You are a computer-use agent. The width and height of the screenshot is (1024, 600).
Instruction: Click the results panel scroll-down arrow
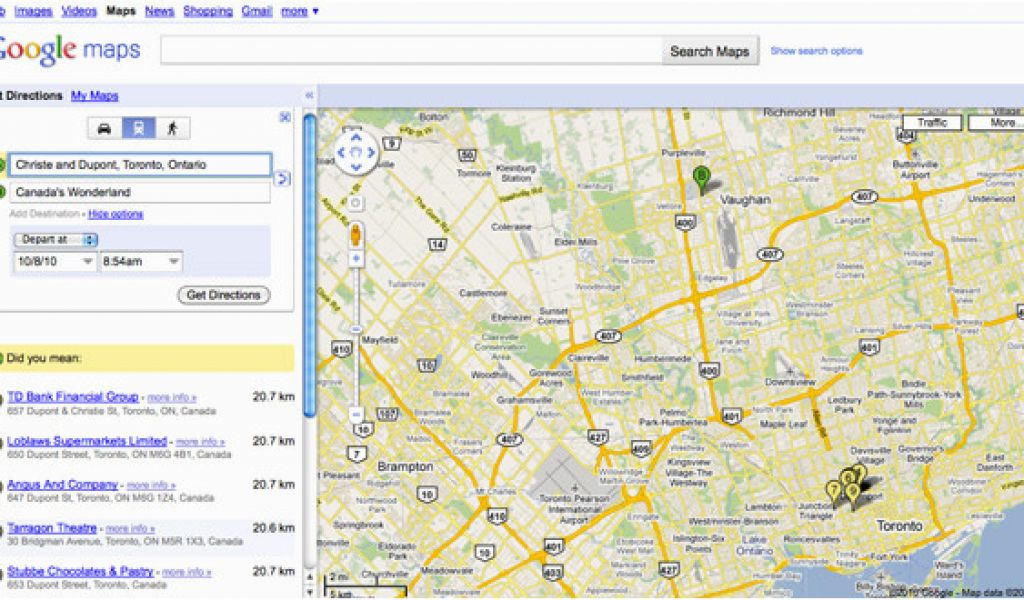coord(310,592)
